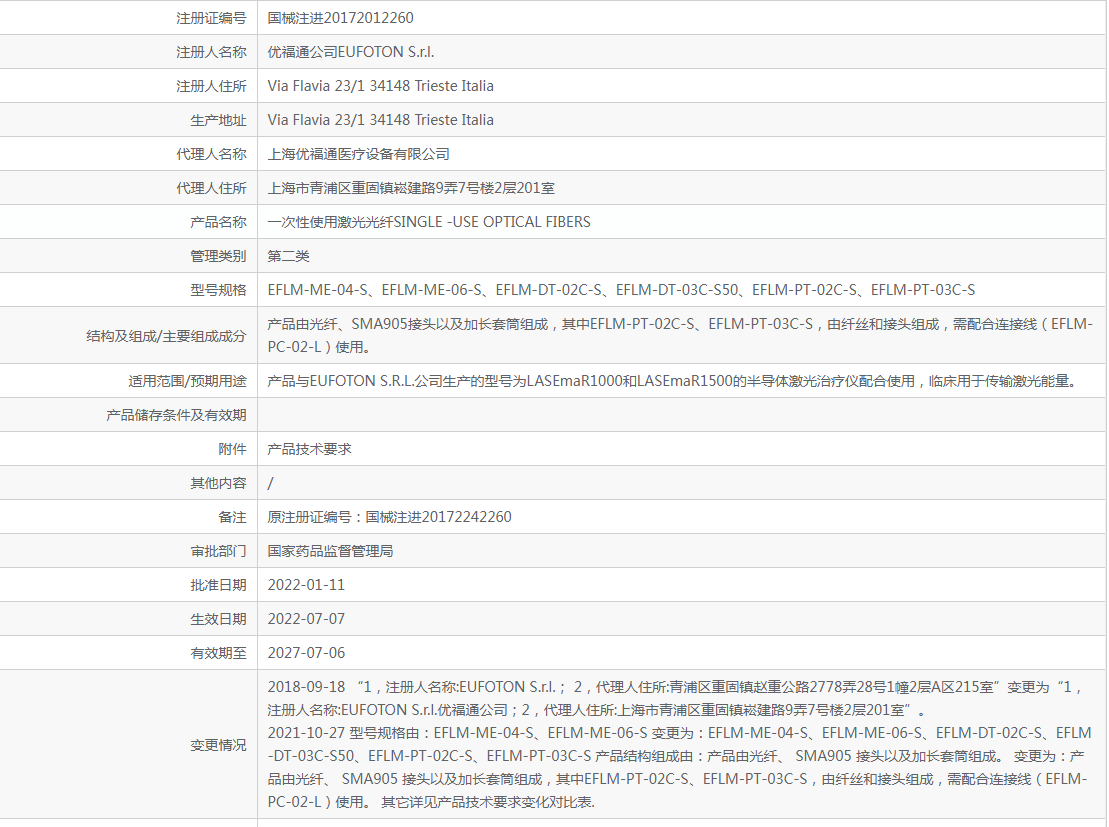Select agent name 上海优福通医疗设备有限公司
1109x827 pixels.
click(x=359, y=154)
